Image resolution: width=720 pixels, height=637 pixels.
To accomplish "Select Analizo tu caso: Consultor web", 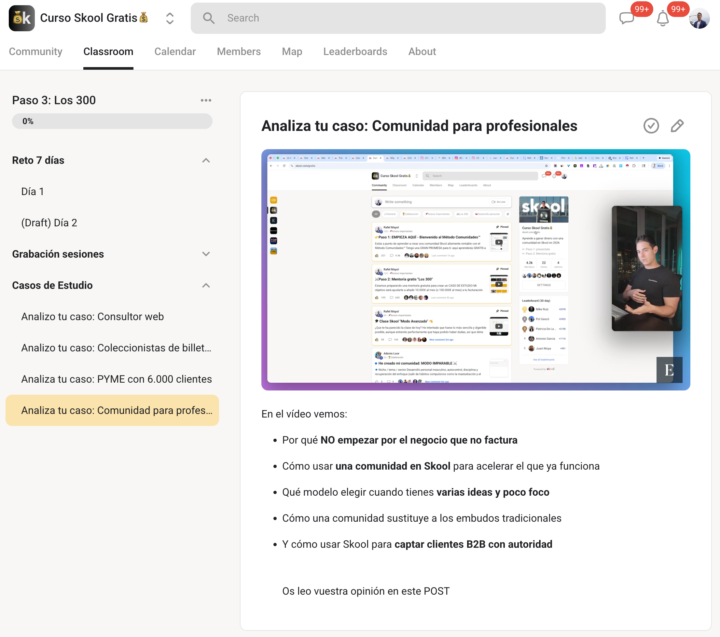I will [92, 317].
